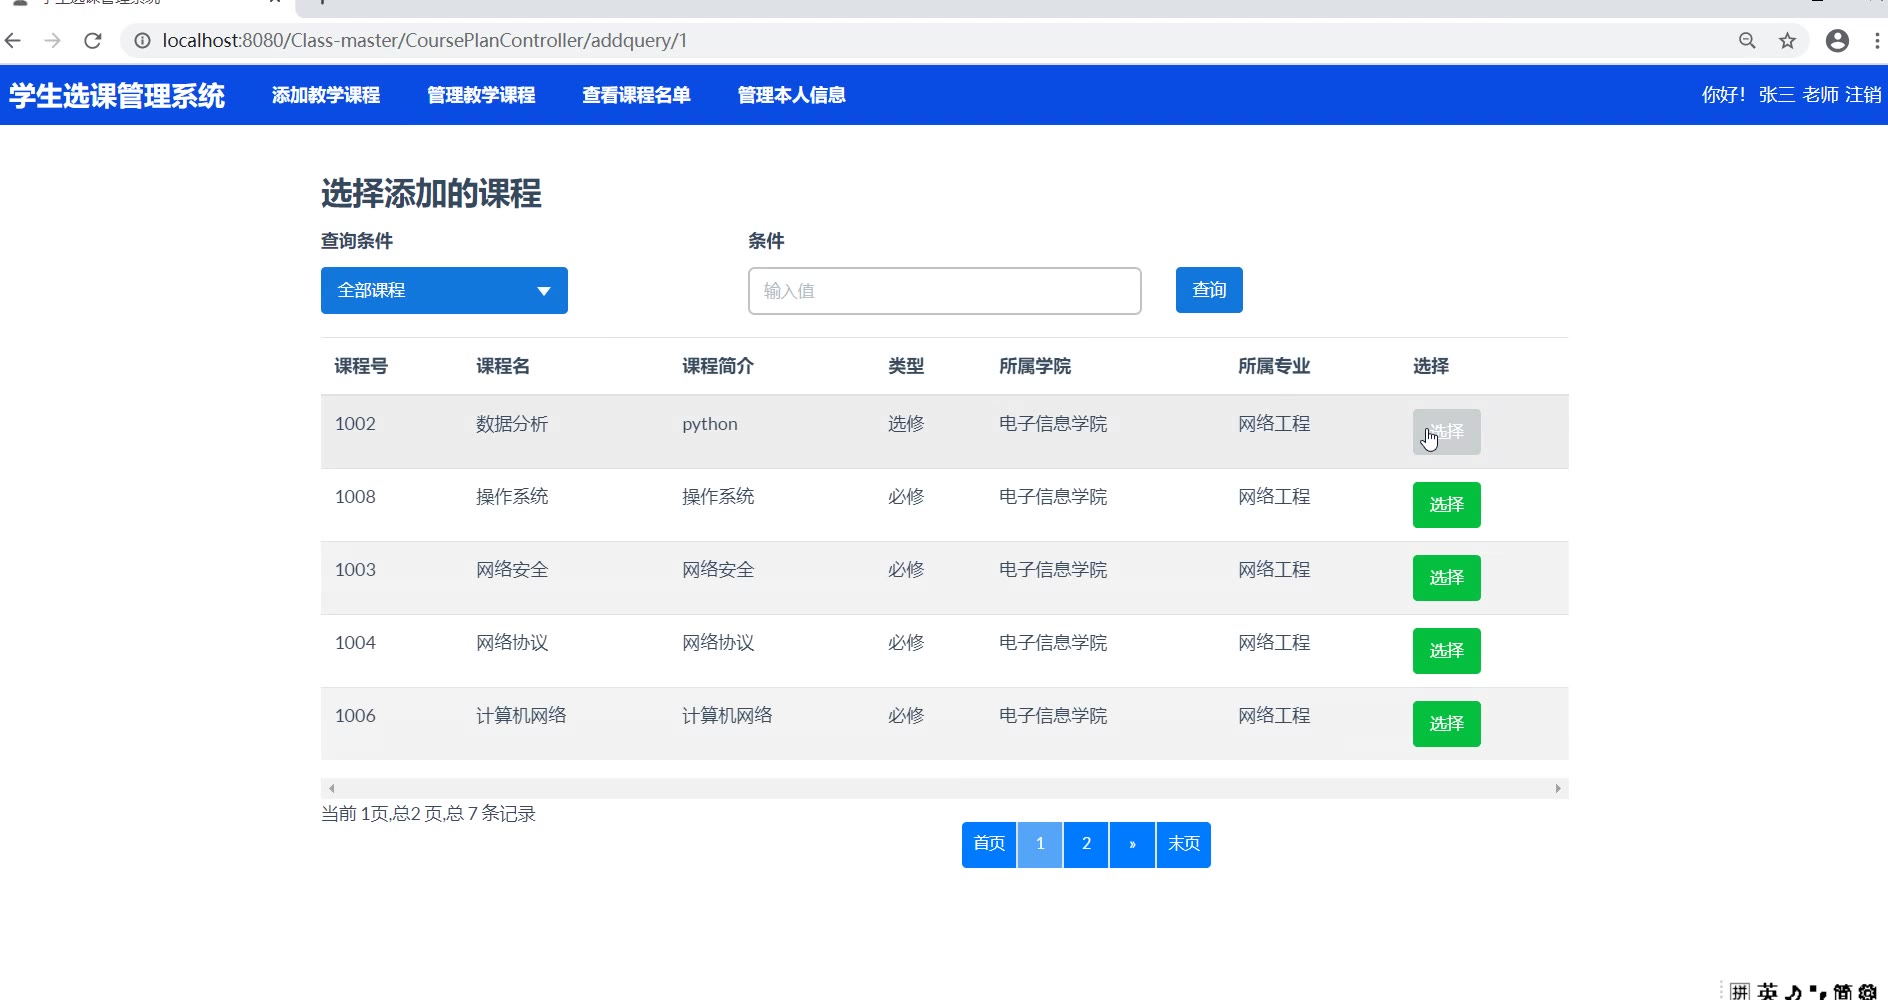Image resolution: width=1888 pixels, height=1000 pixels.
Task: Select course 1002 数据分析
Action: tap(1446, 432)
